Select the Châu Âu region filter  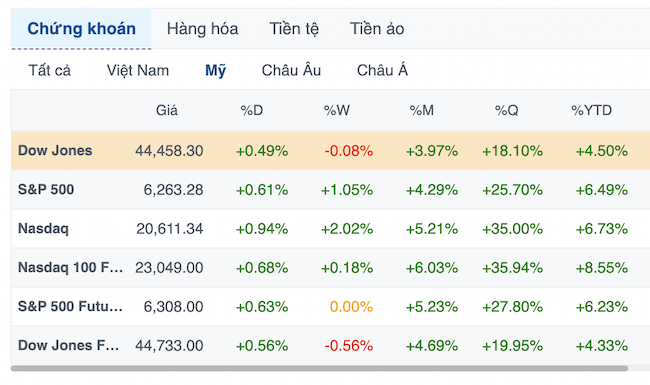click(x=291, y=70)
